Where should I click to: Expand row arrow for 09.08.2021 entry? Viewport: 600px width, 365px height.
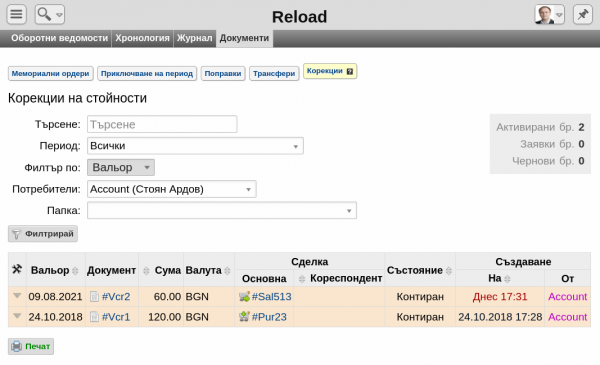click(17, 296)
